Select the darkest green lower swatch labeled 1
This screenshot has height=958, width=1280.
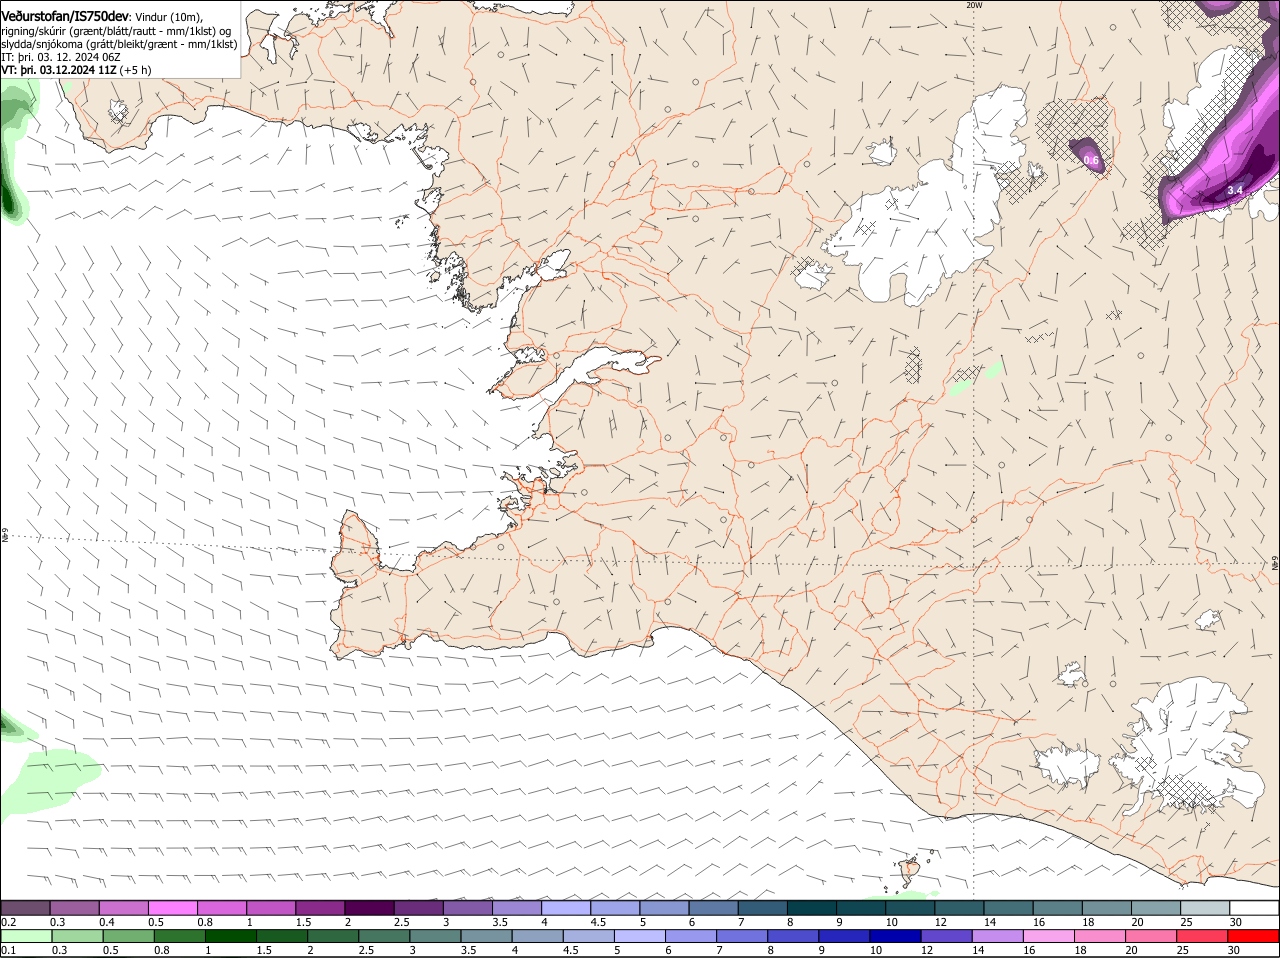click(230, 936)
